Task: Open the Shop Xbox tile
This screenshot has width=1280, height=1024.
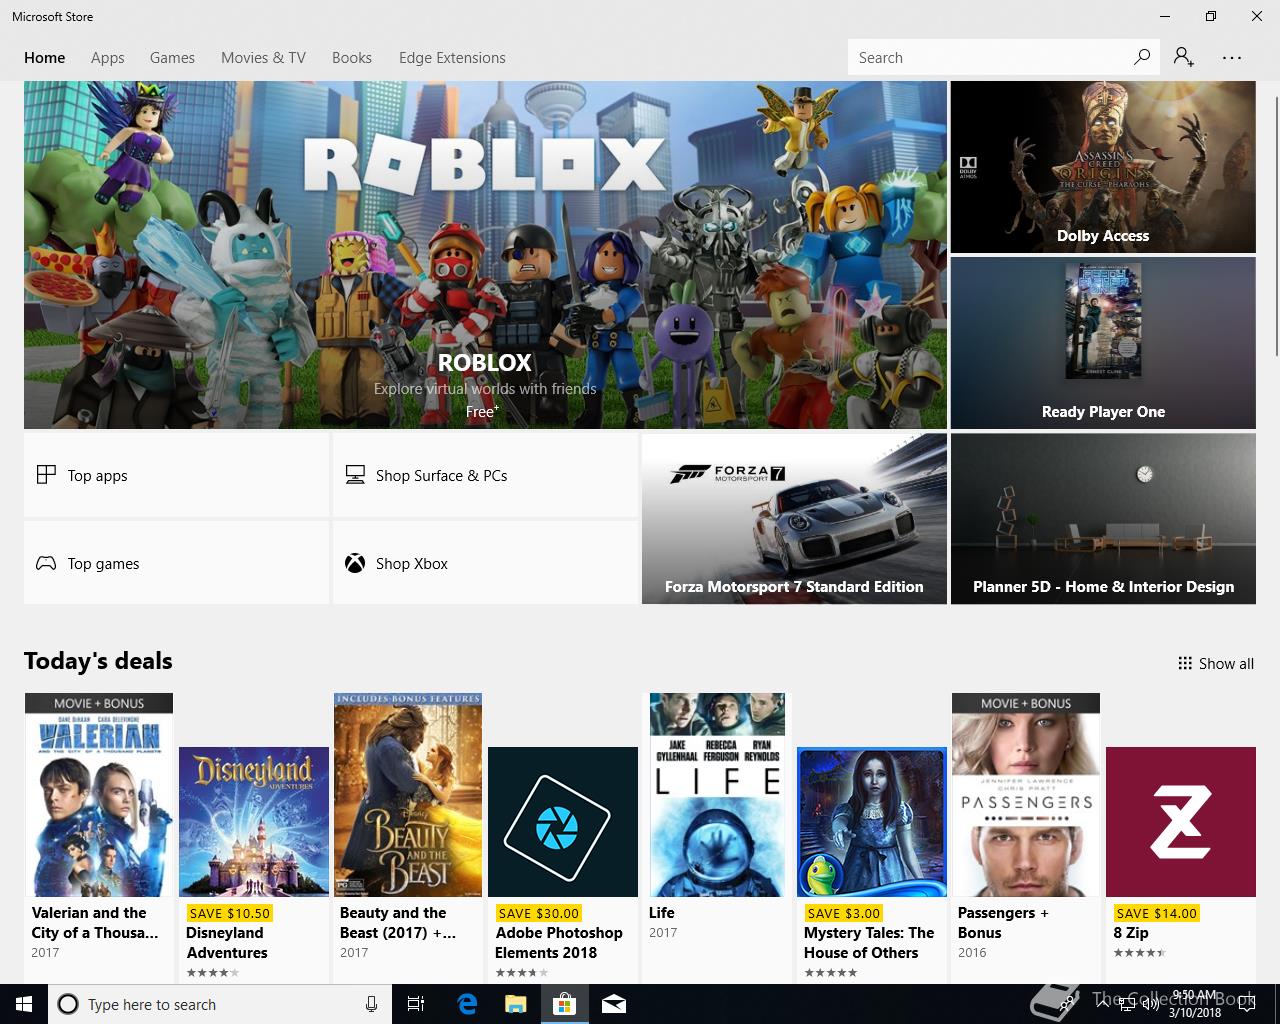Action: point(485,563)
